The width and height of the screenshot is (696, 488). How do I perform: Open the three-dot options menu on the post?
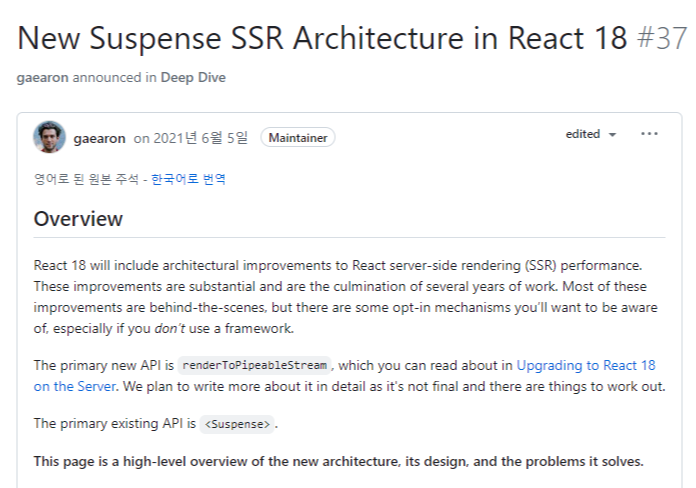[x=649, y=134]
